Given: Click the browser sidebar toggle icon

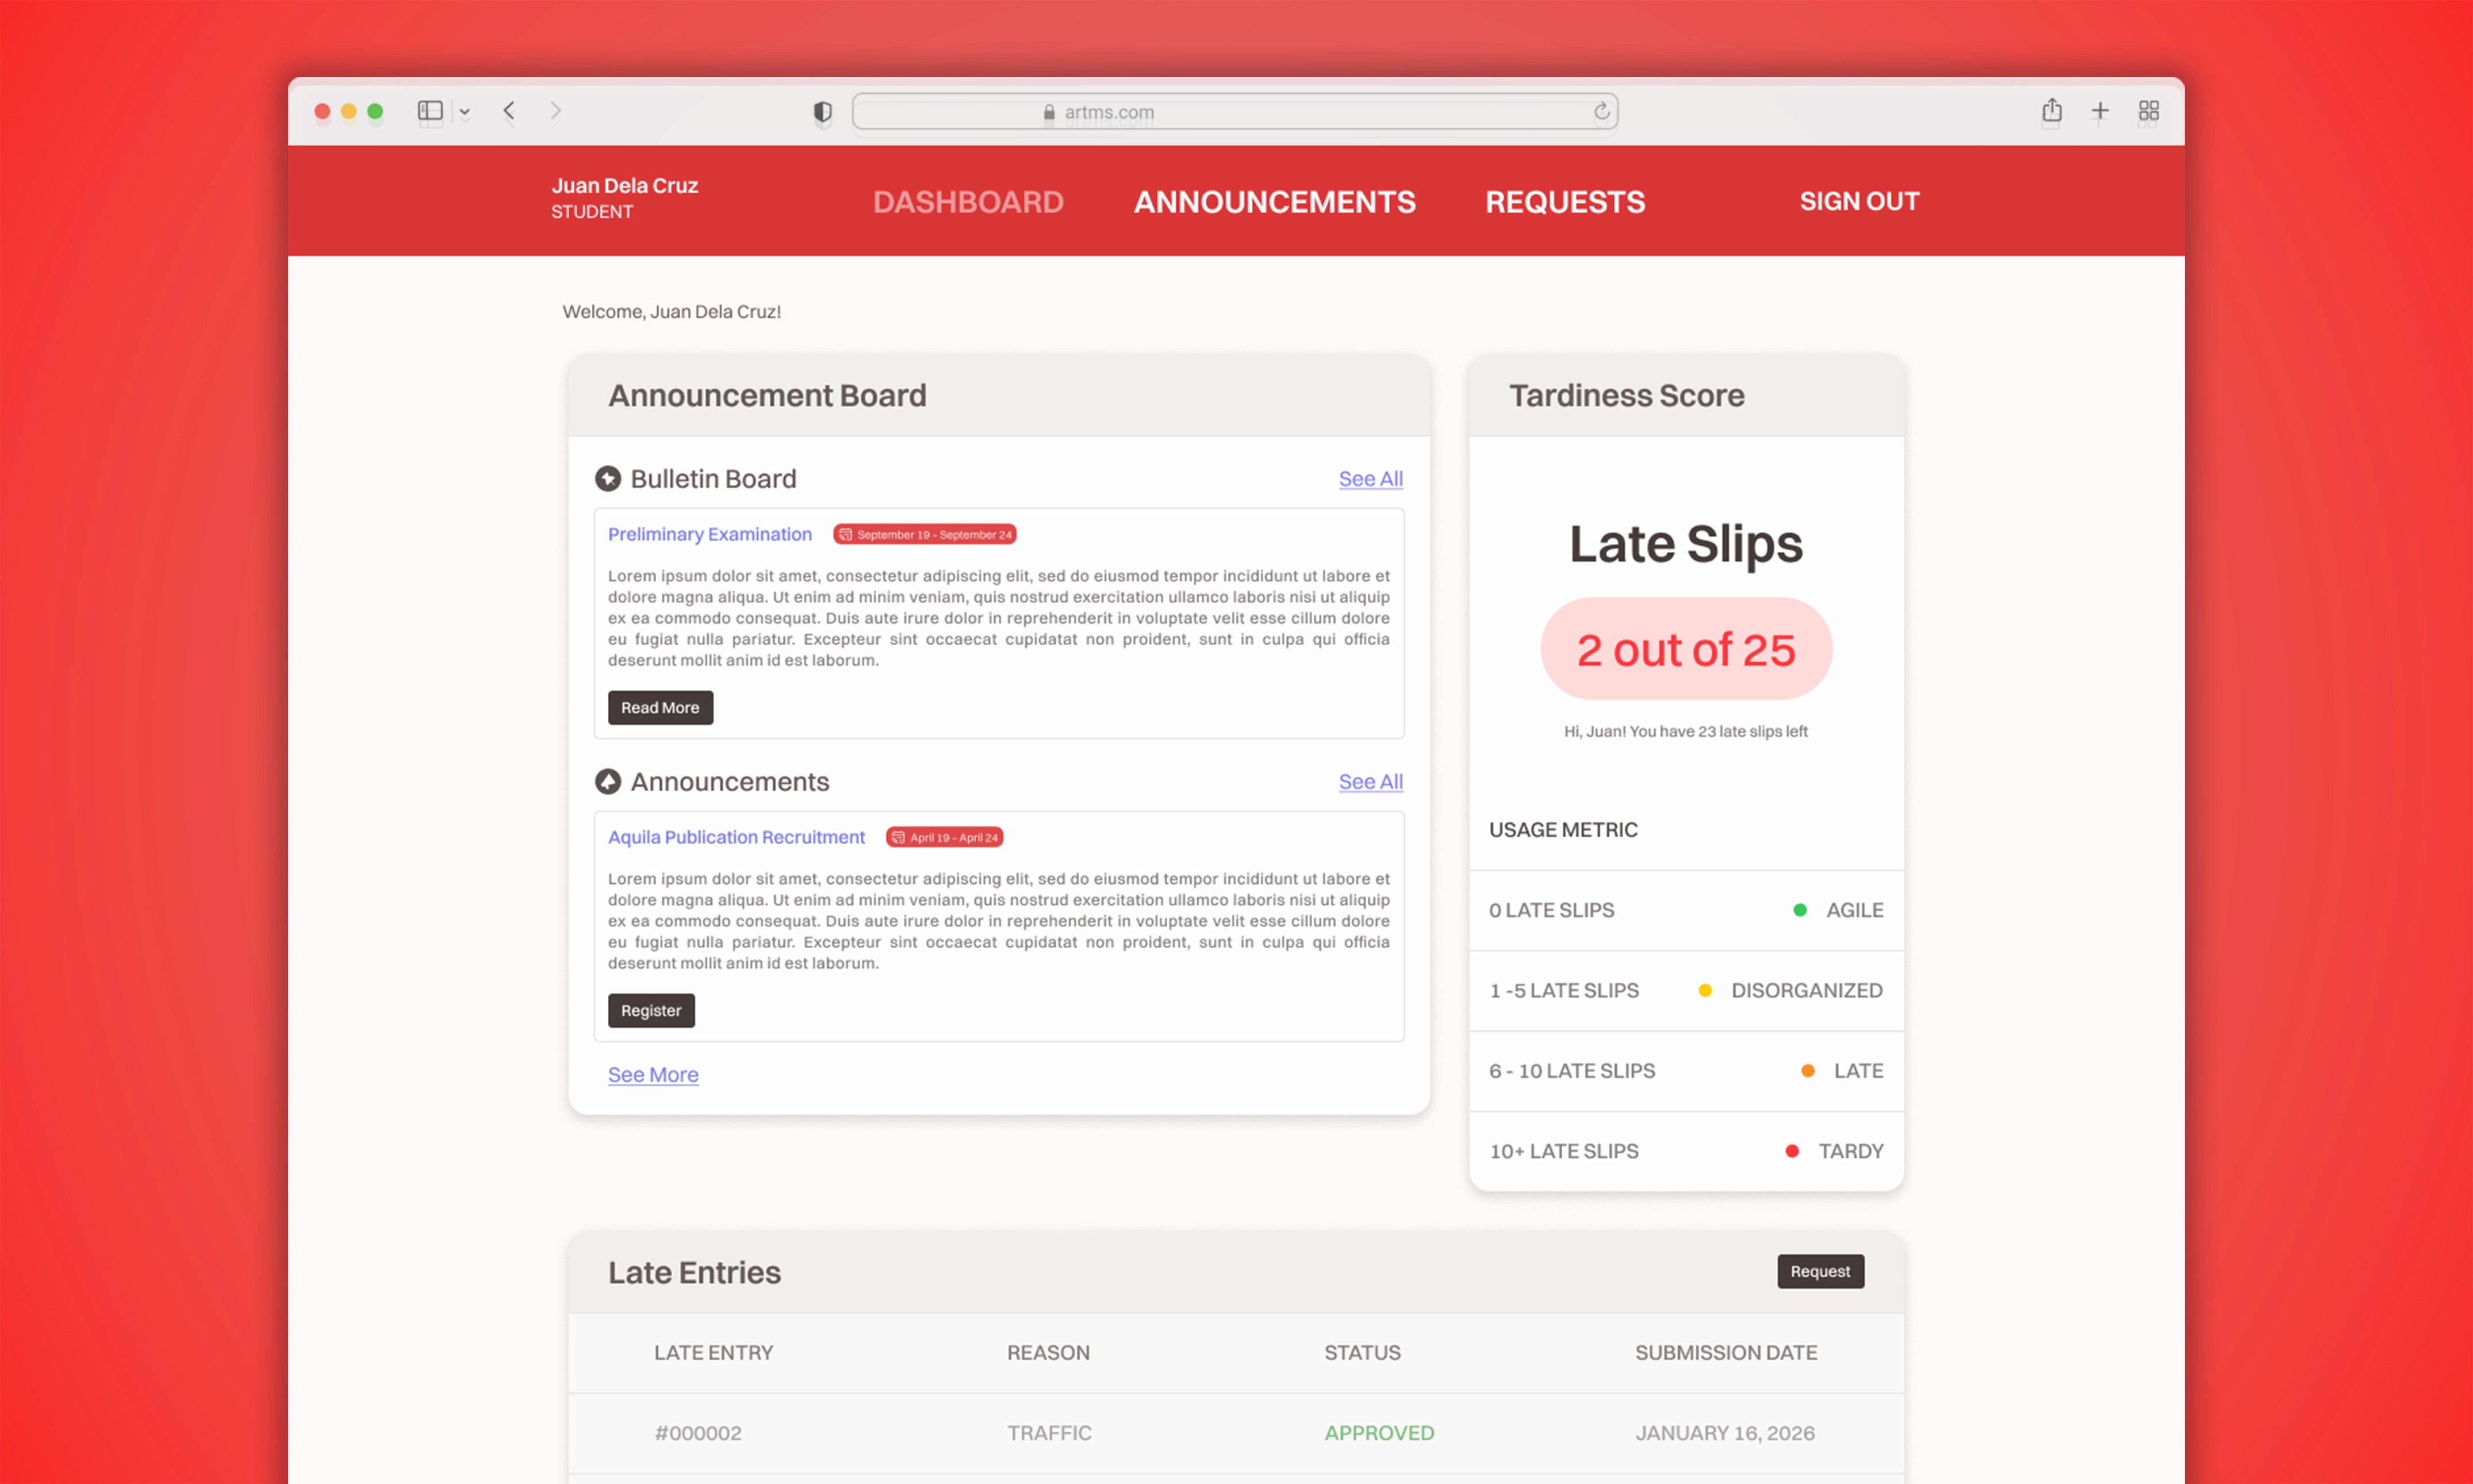Looking at the screenshot, I should [x=430, y=111].
